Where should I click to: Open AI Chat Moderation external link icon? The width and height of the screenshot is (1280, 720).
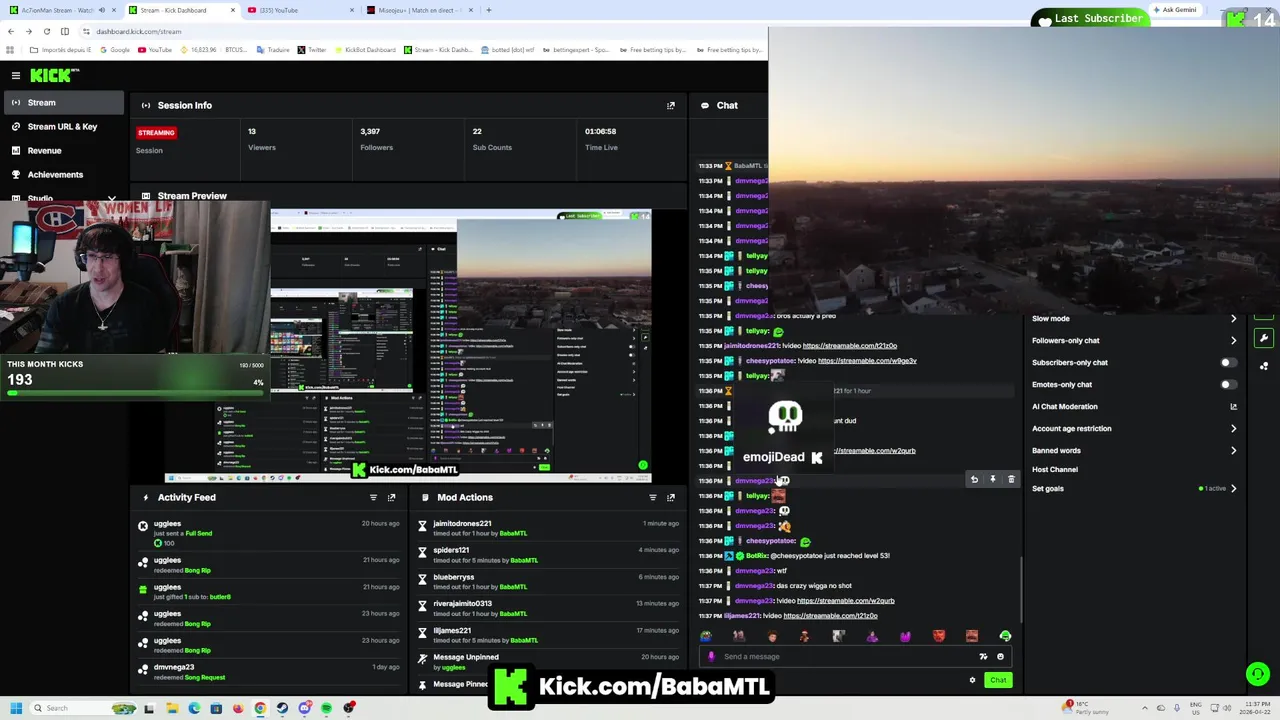click(x=1233, y=406)
